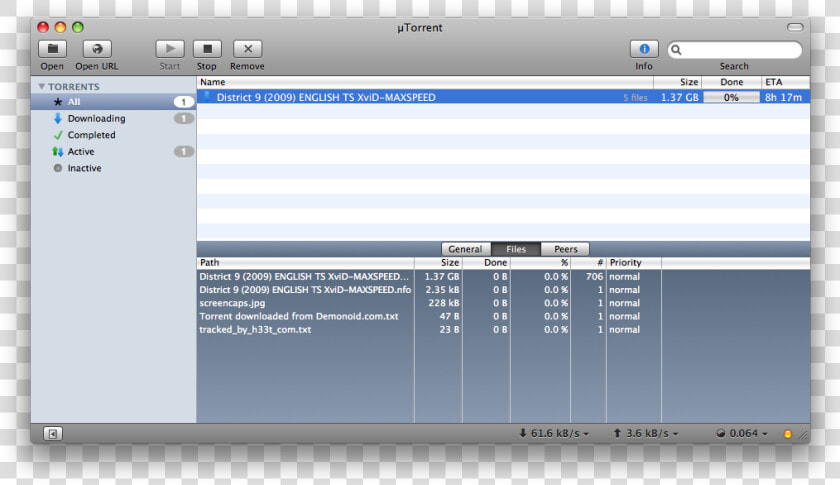Viewport: 840px width, 485px height.
Task: Stop the selected torrent
Action: click(207, 49)
